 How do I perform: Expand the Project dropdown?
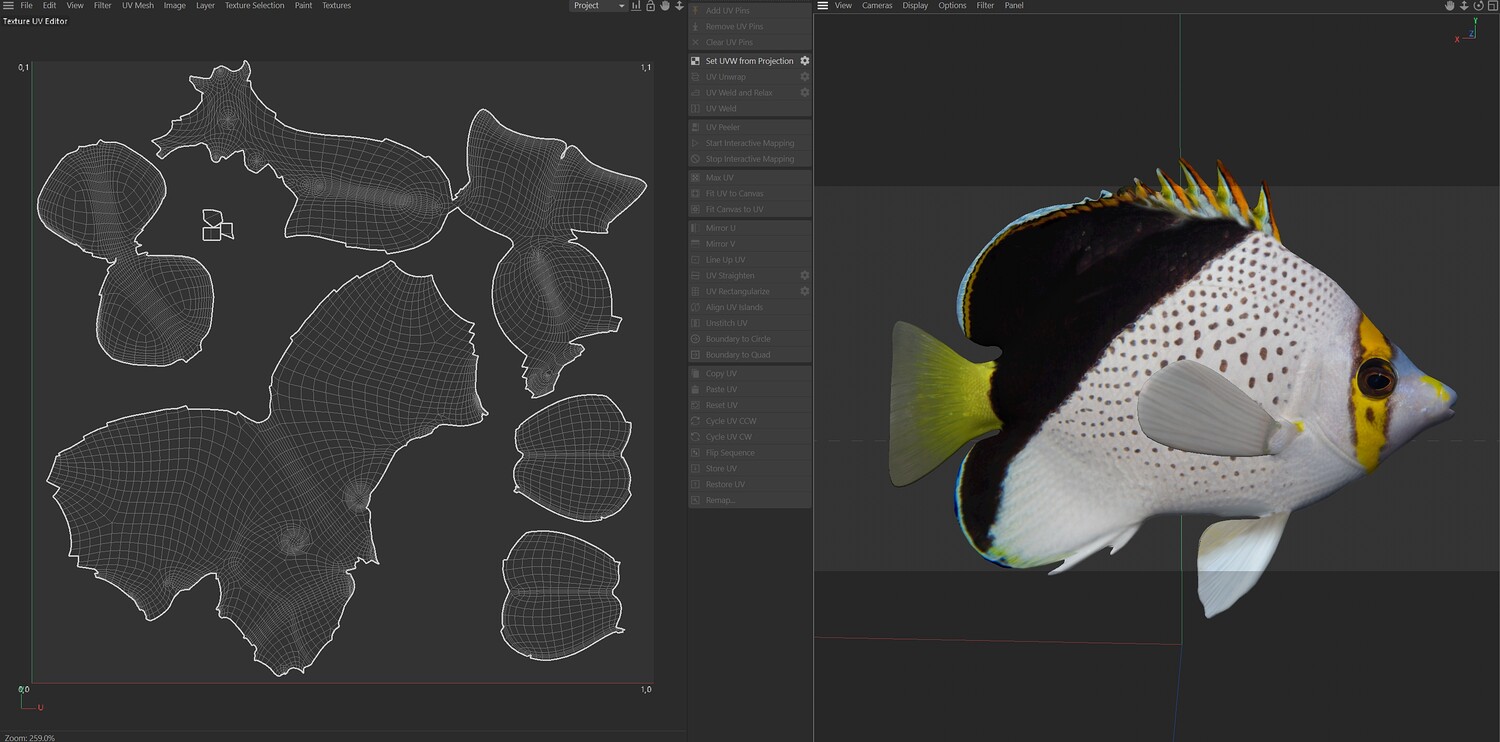[x=598, y=6]
